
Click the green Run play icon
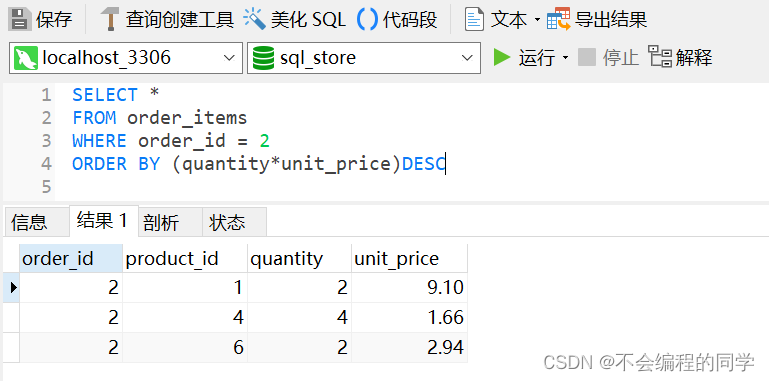[x=501, y=57]
